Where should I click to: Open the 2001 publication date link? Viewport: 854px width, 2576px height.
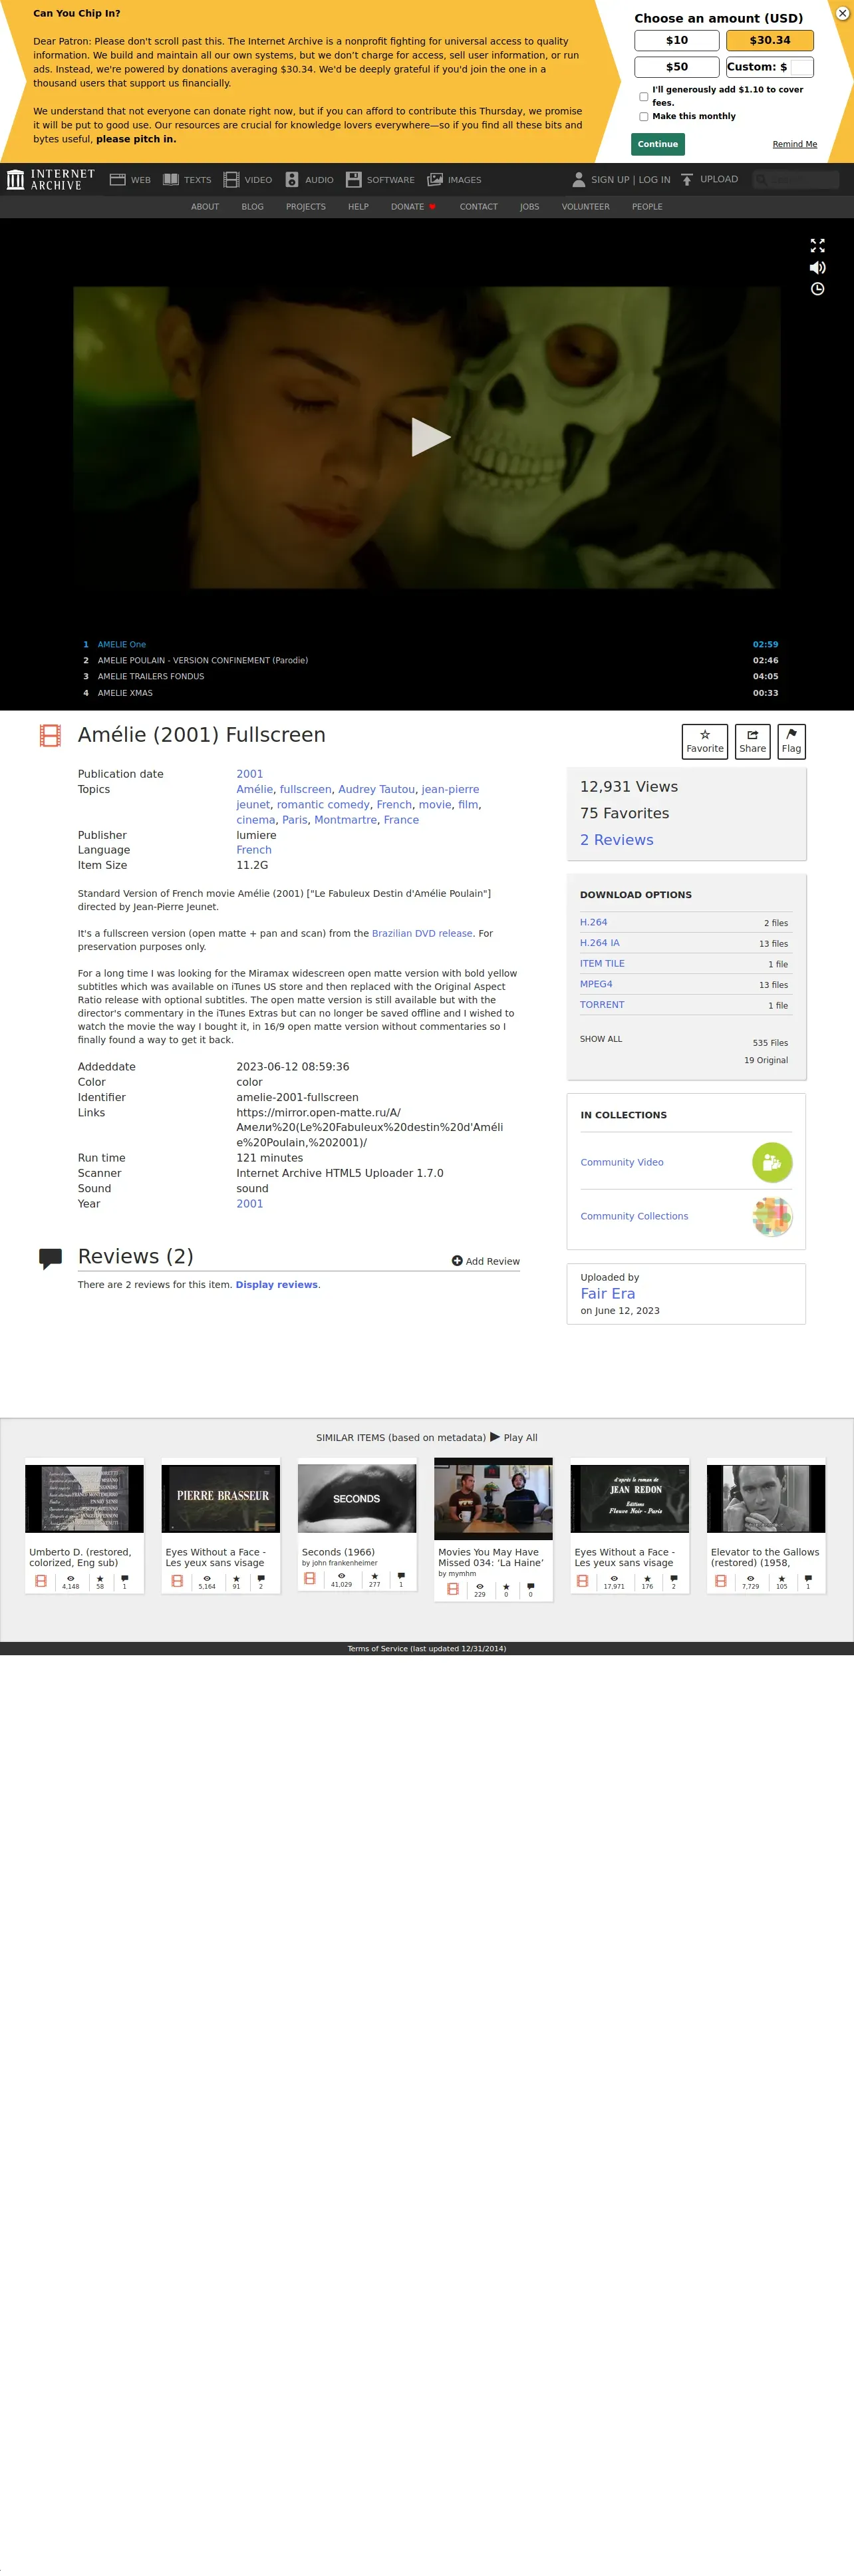click(x=250, y=775)
